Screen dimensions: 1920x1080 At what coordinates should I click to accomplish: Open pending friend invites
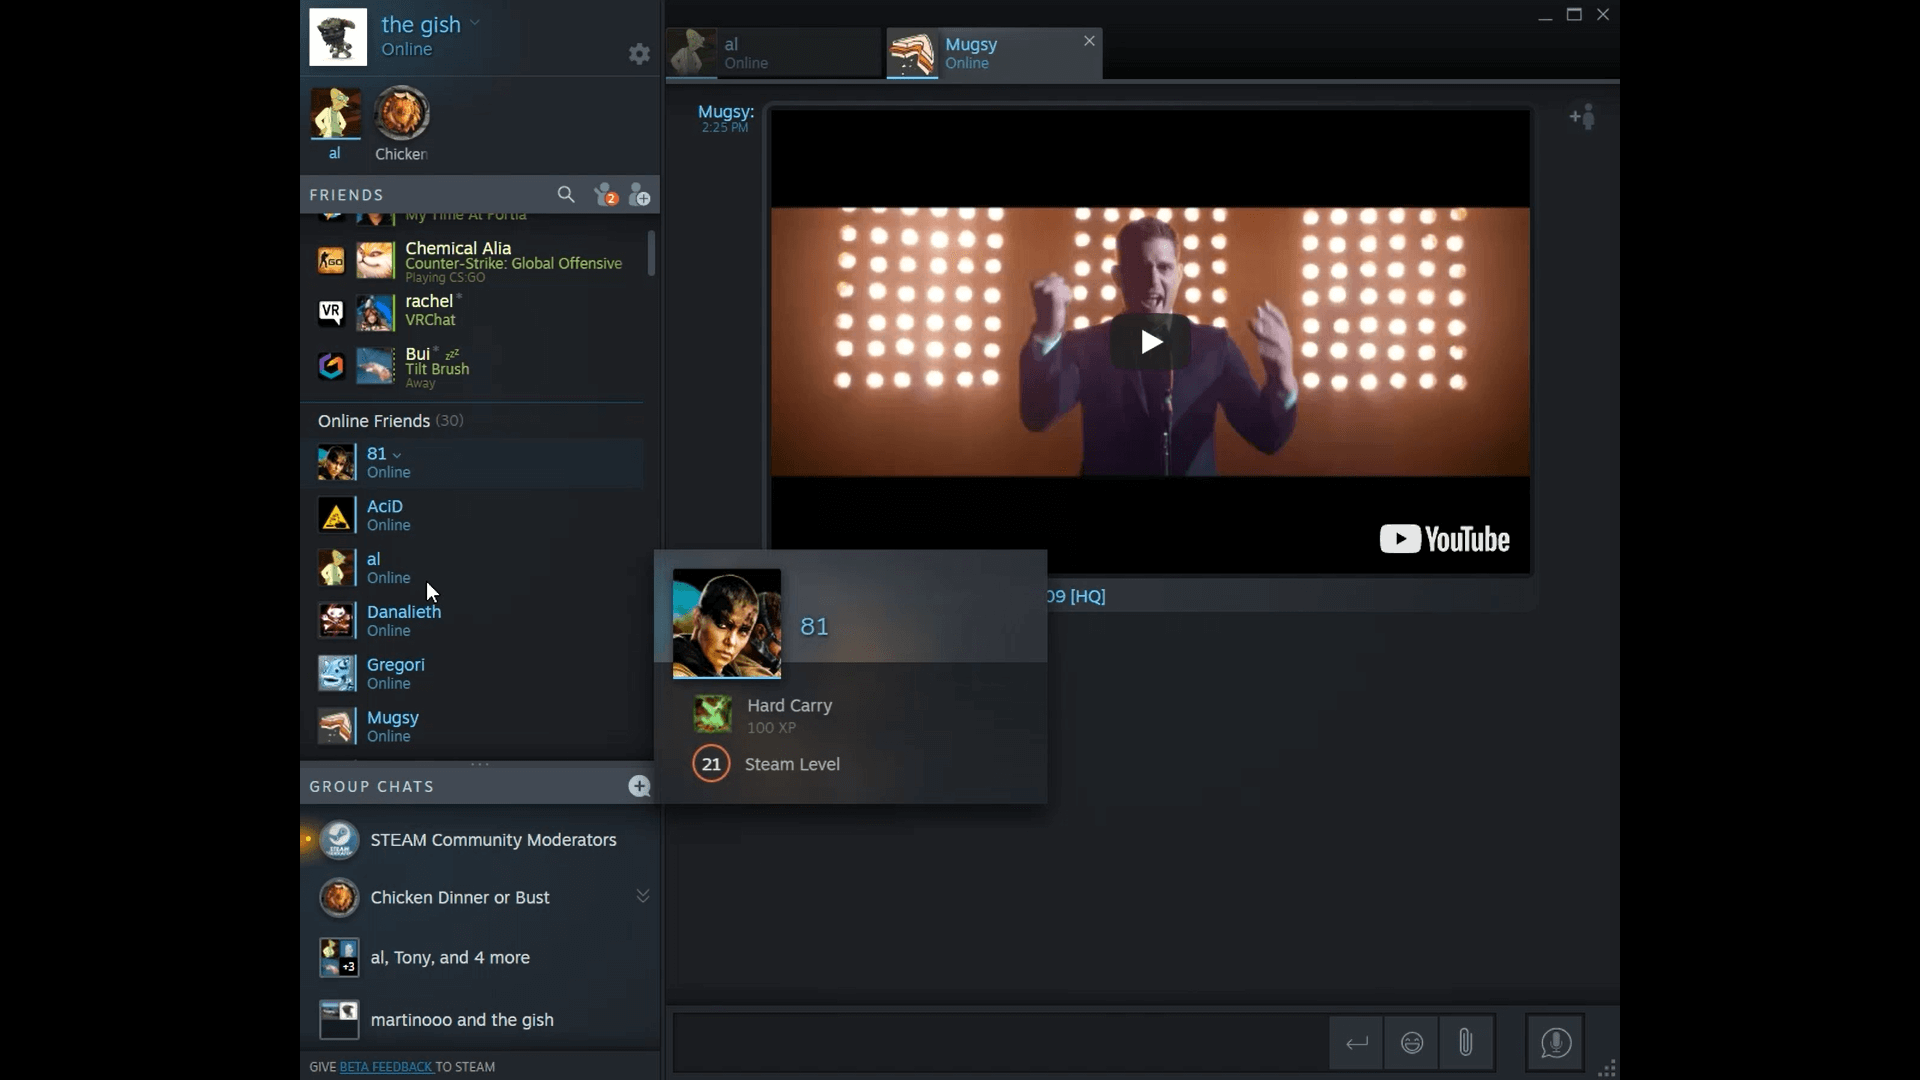pos(606,195)
